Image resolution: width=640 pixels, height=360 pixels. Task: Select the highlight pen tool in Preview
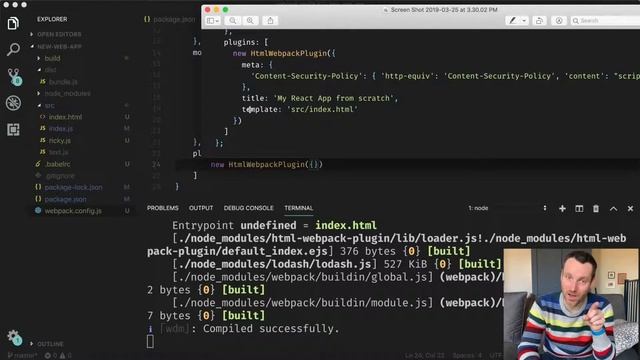tap(512, 20)
